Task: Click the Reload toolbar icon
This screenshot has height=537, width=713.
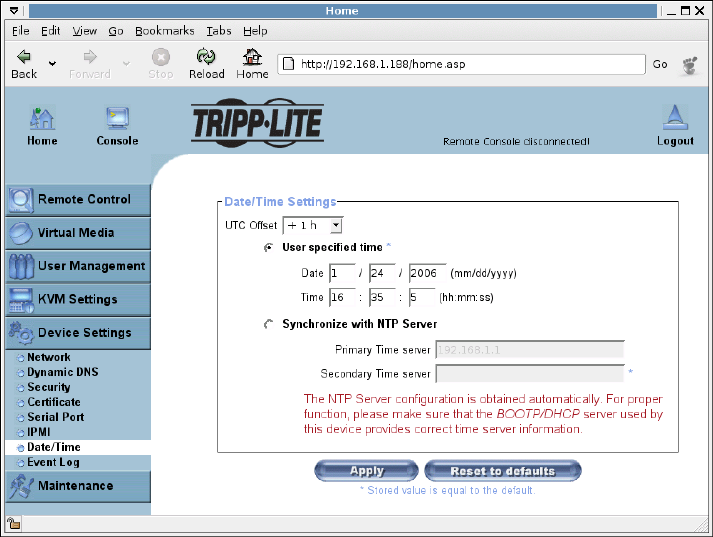Action: (x=206, y=56)
